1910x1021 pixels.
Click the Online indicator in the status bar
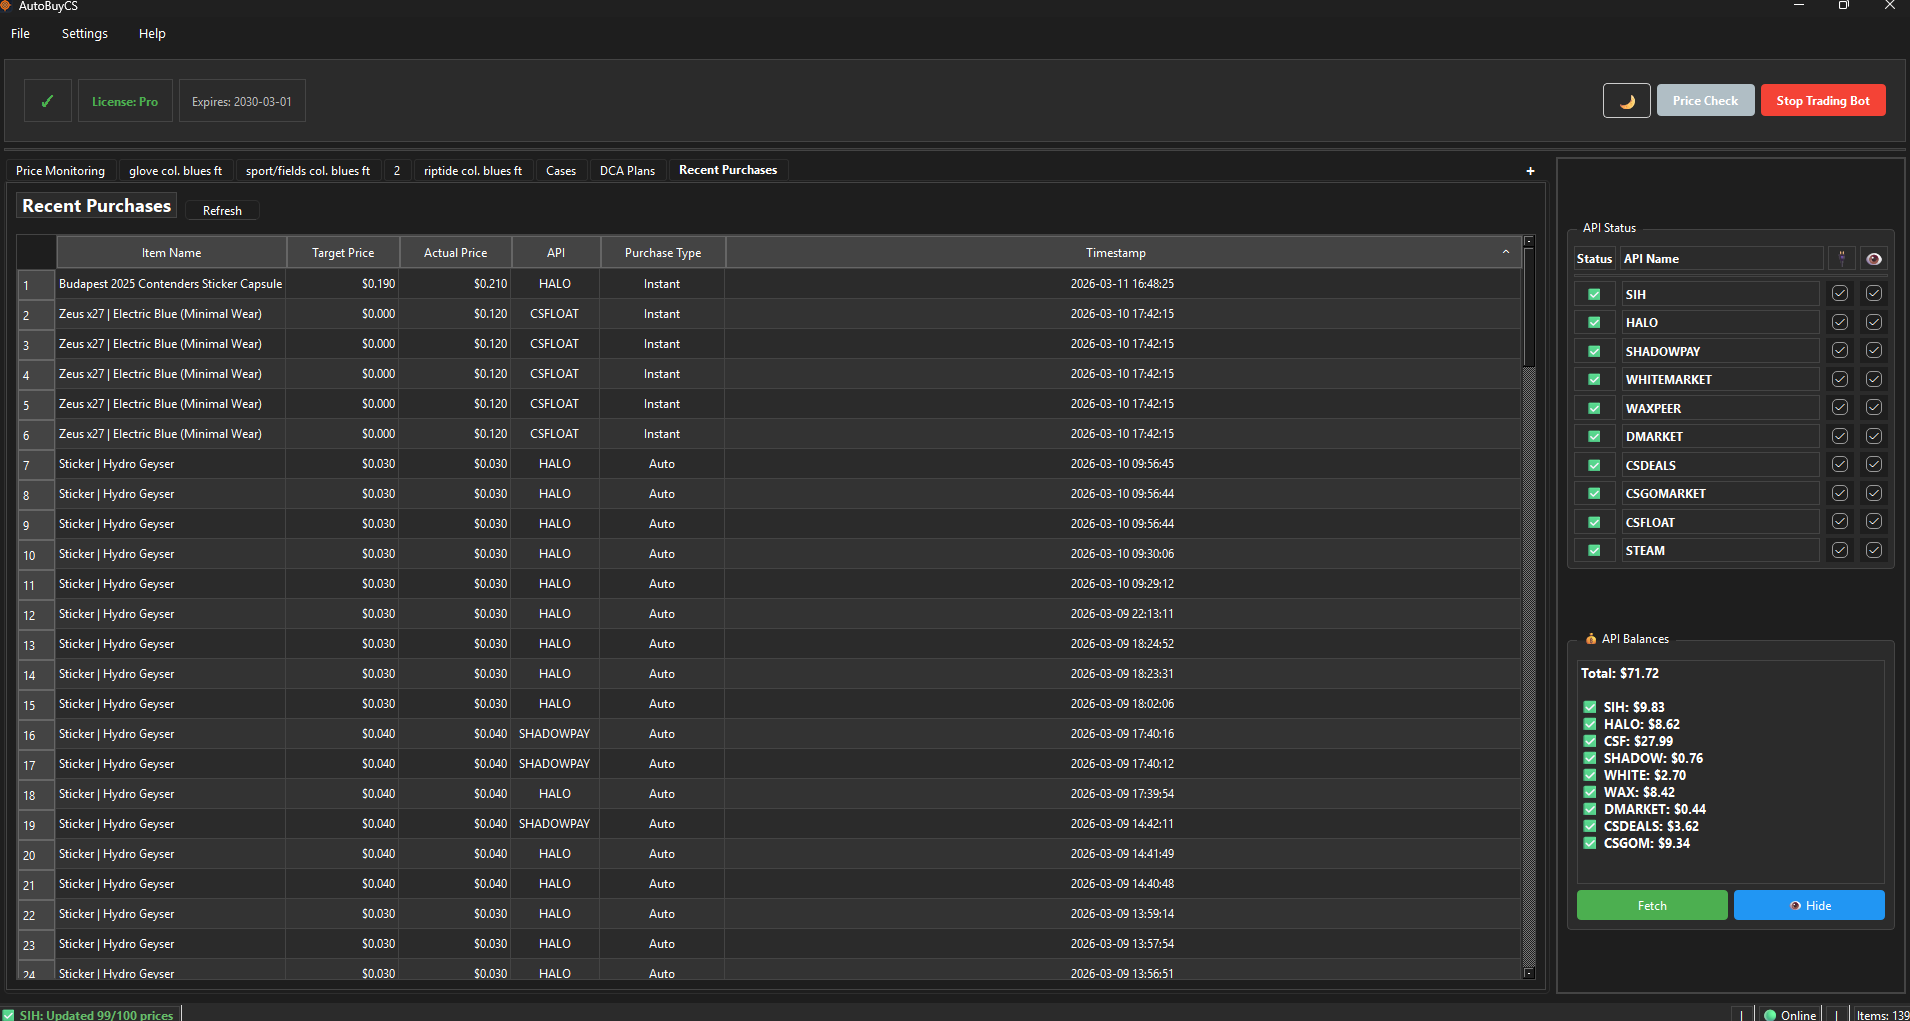[x=1788, y=1014]
